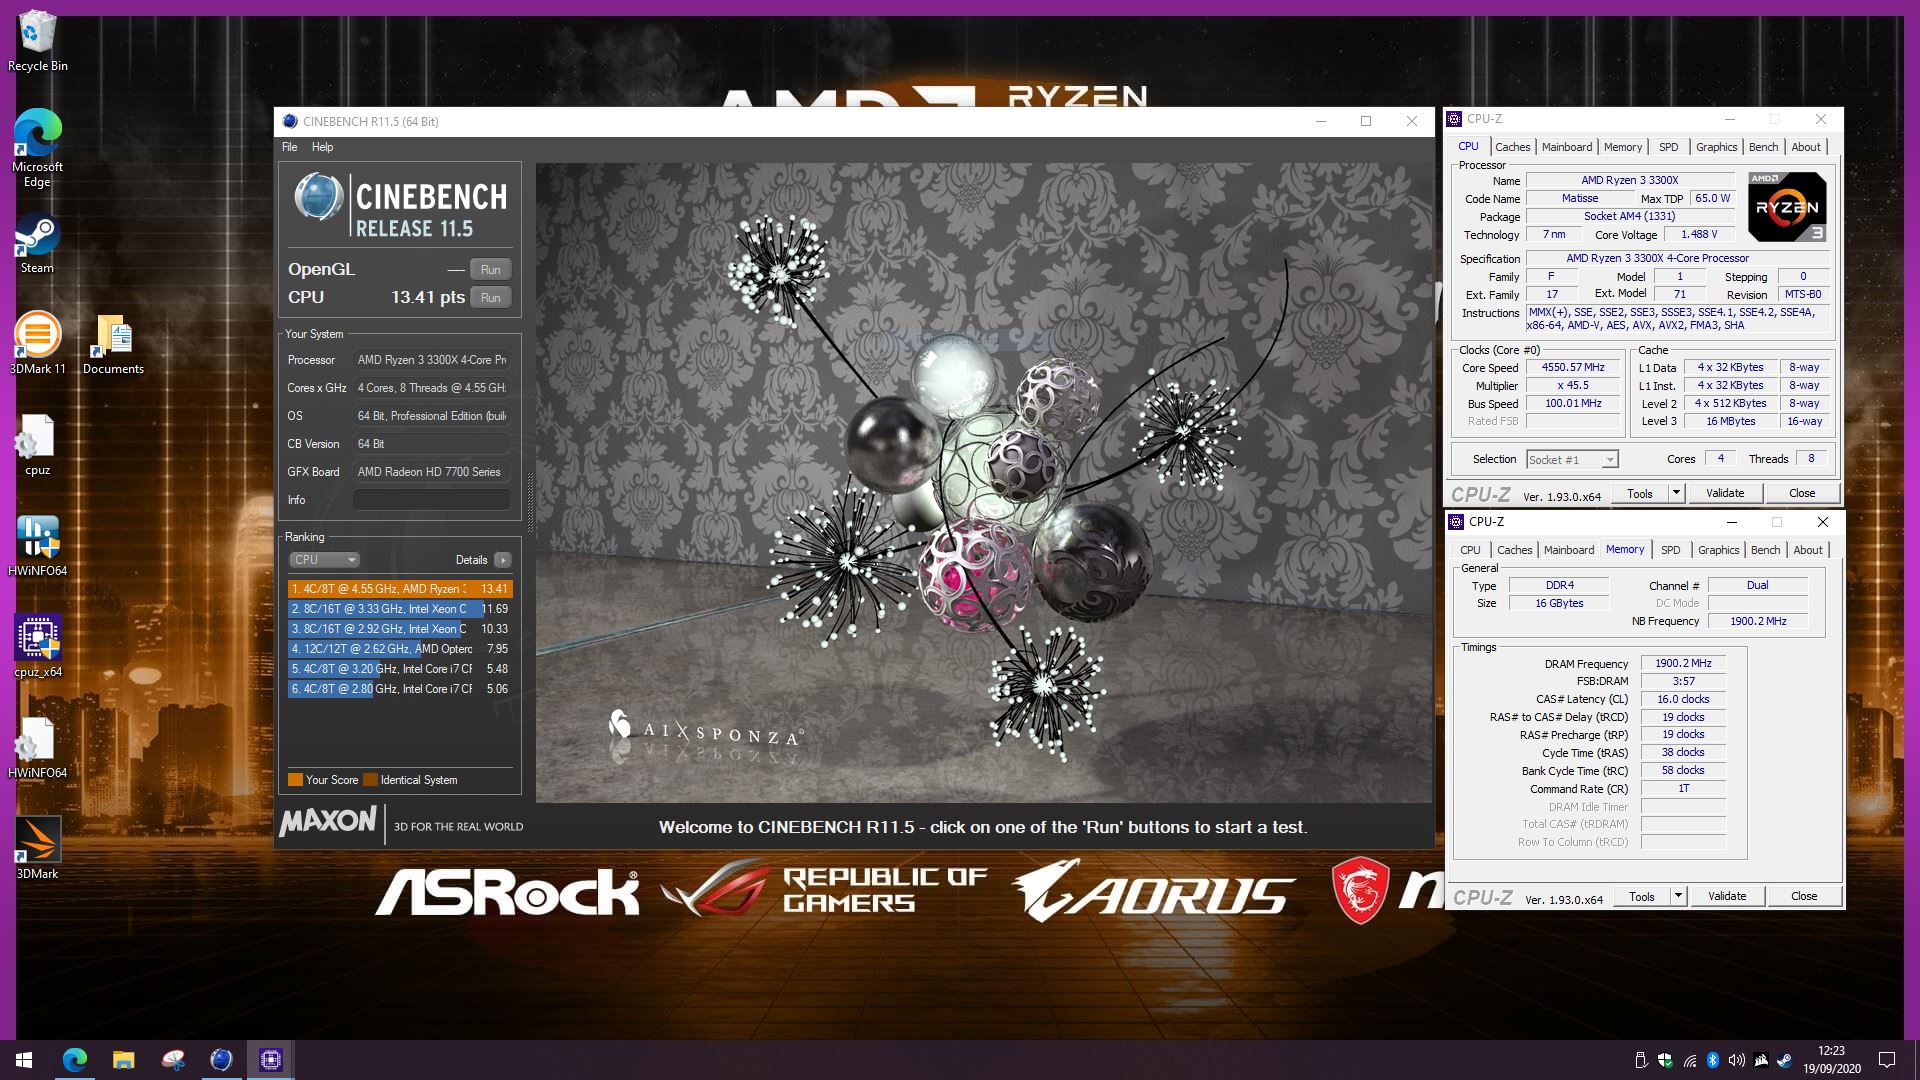This screenshot has height=1080, width=1920.
Task: Click the Cinebench taskbar icon
Action: tap(221, 1060)
